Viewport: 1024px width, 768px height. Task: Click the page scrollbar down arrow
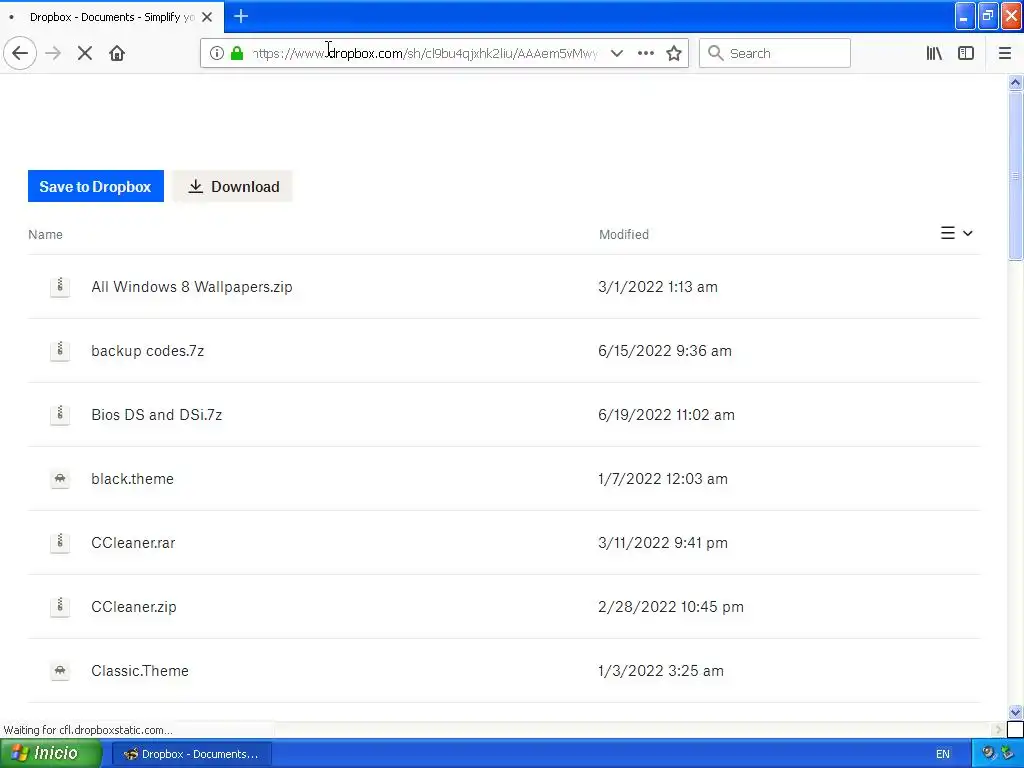click(1015, 712)
